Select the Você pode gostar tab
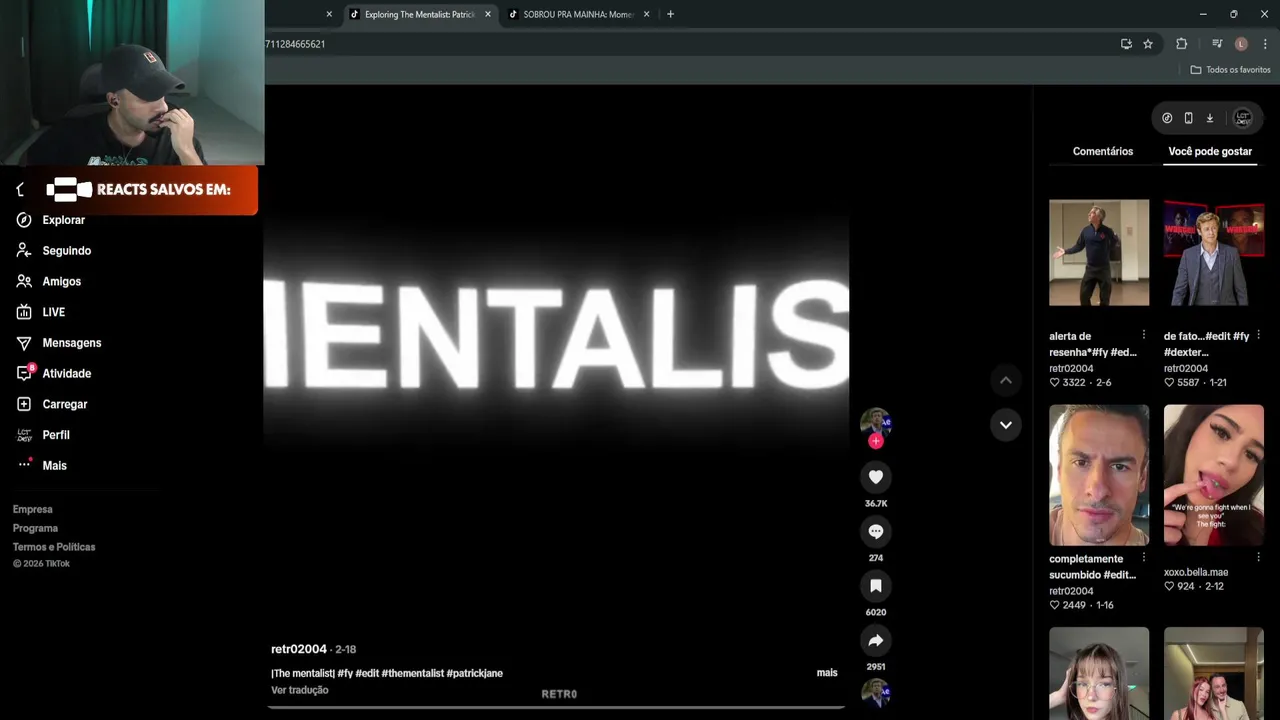 click(1210, 151)
